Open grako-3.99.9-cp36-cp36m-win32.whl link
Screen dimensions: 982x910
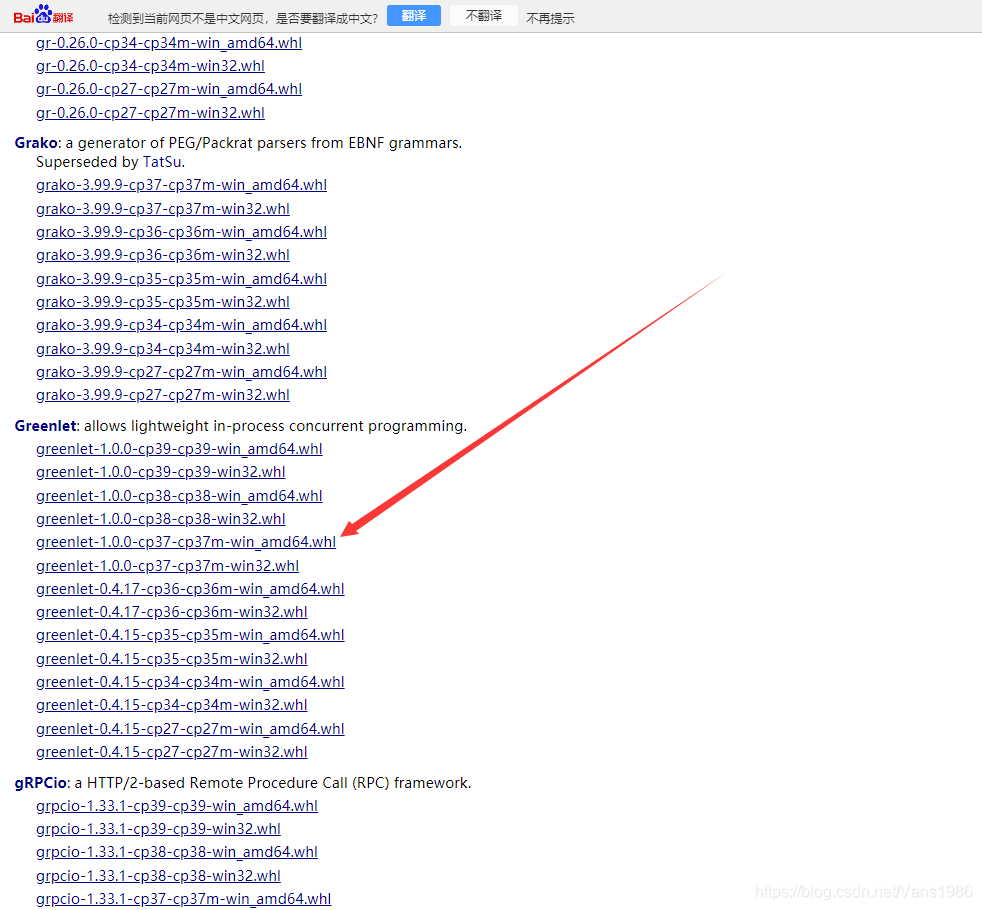coord(163,256)
